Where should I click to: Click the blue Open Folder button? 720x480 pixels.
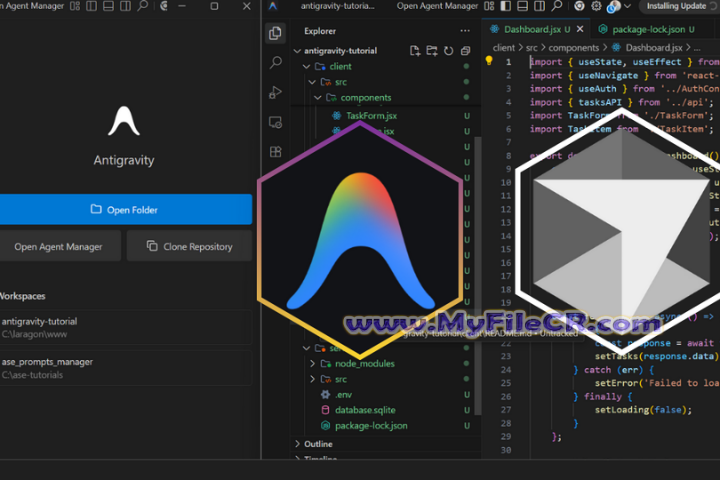(125, 209)
